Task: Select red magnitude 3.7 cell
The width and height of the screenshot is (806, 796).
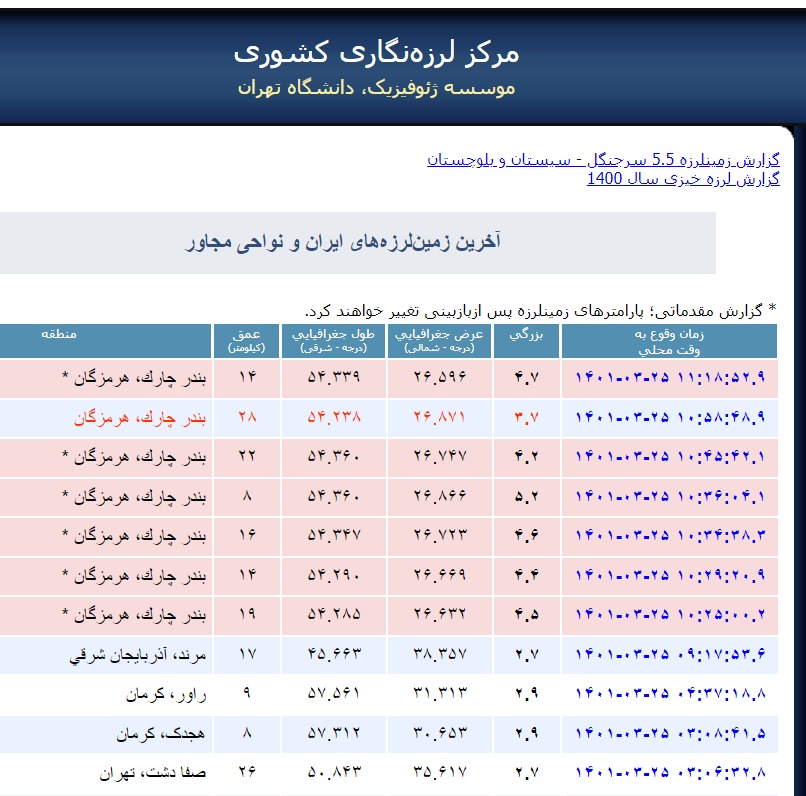Action: tap(526, 417)
